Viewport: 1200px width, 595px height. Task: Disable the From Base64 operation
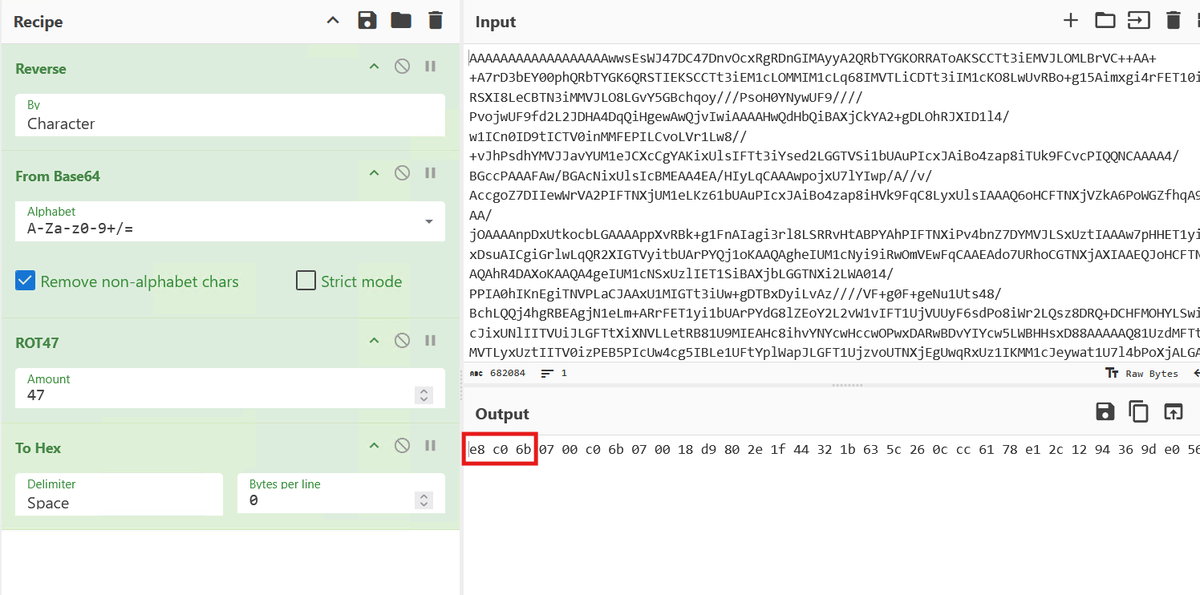click(x=402, y=174)
